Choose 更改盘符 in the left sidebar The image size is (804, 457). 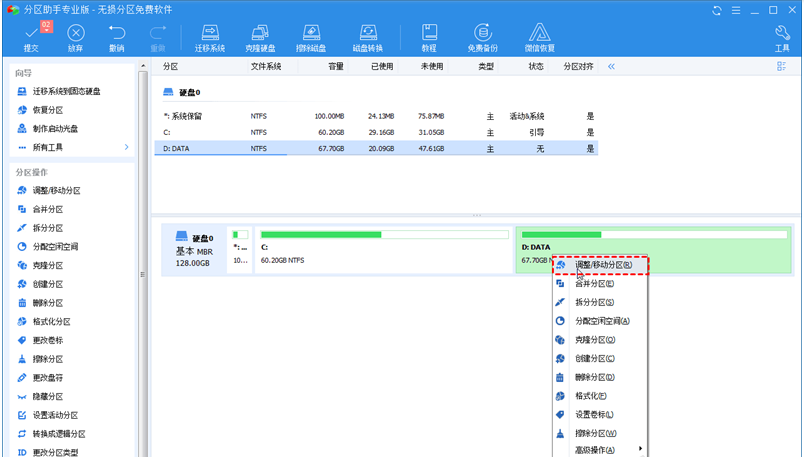(48, 377)
